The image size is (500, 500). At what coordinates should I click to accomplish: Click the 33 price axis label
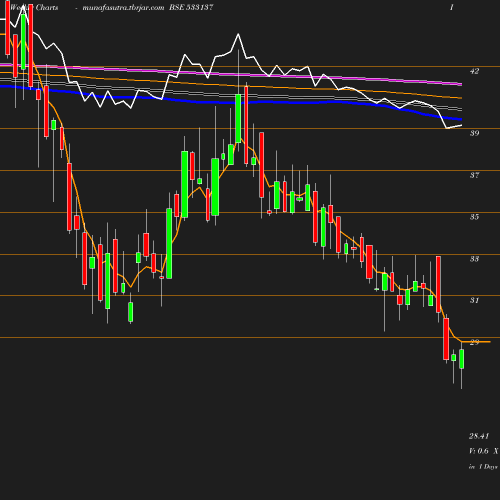pos(474,259)
